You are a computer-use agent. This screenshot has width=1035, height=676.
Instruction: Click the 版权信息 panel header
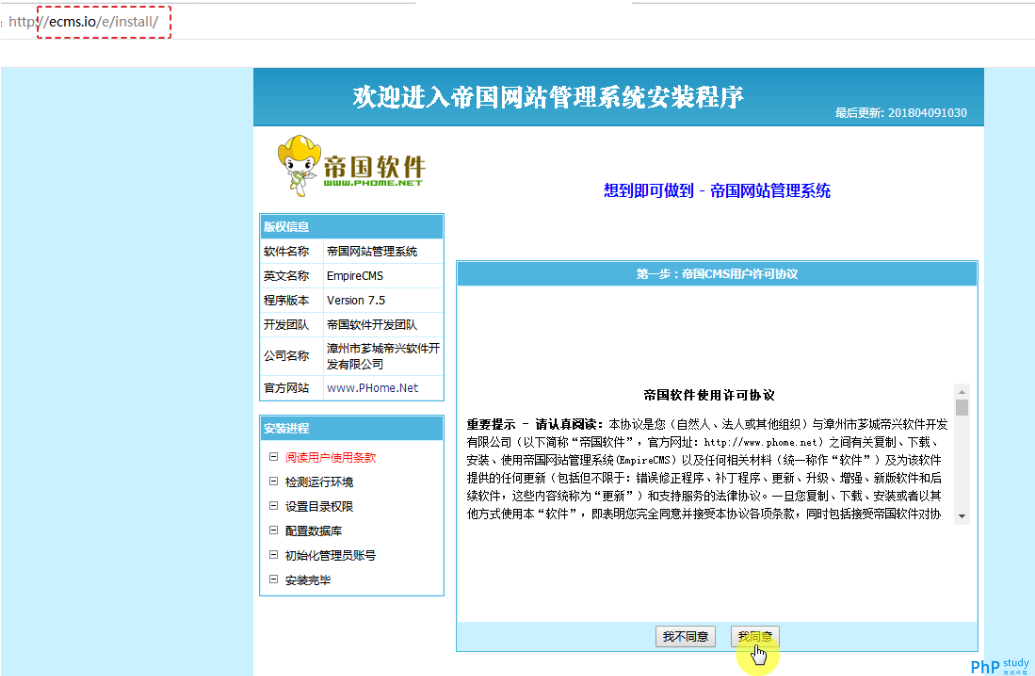[x=352, y=226]
